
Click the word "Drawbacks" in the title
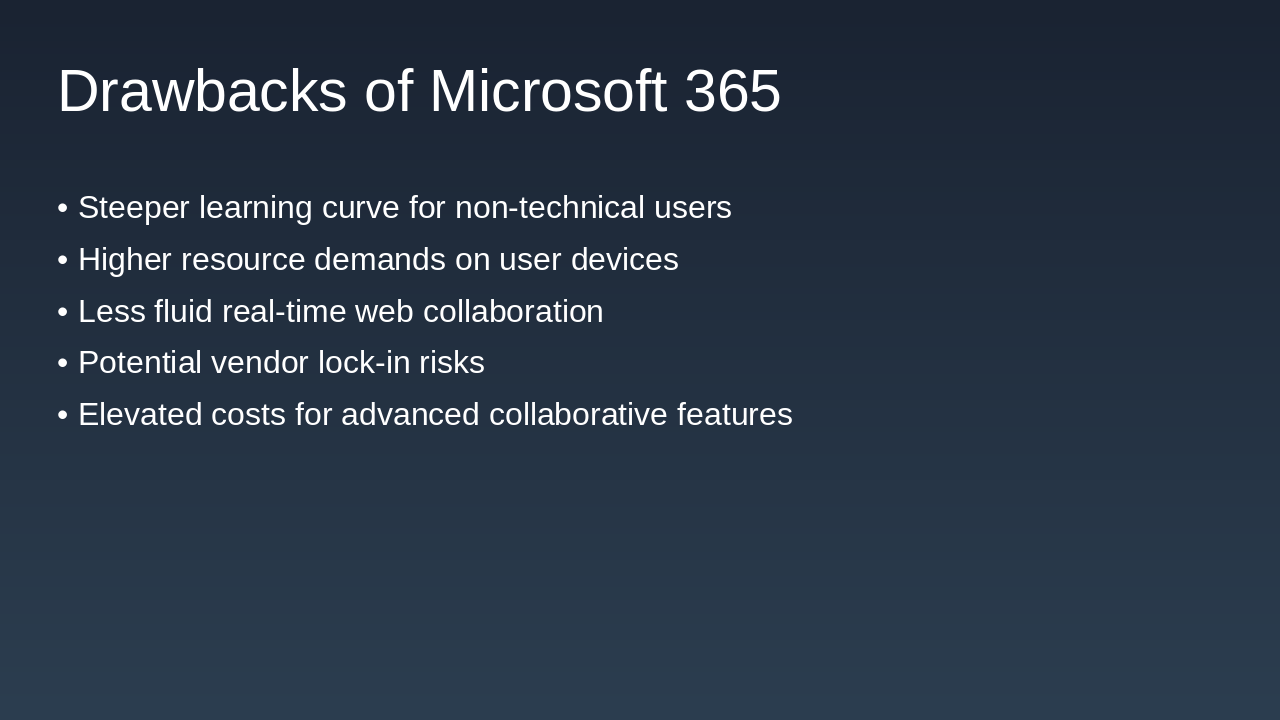(x=202, y=91)
